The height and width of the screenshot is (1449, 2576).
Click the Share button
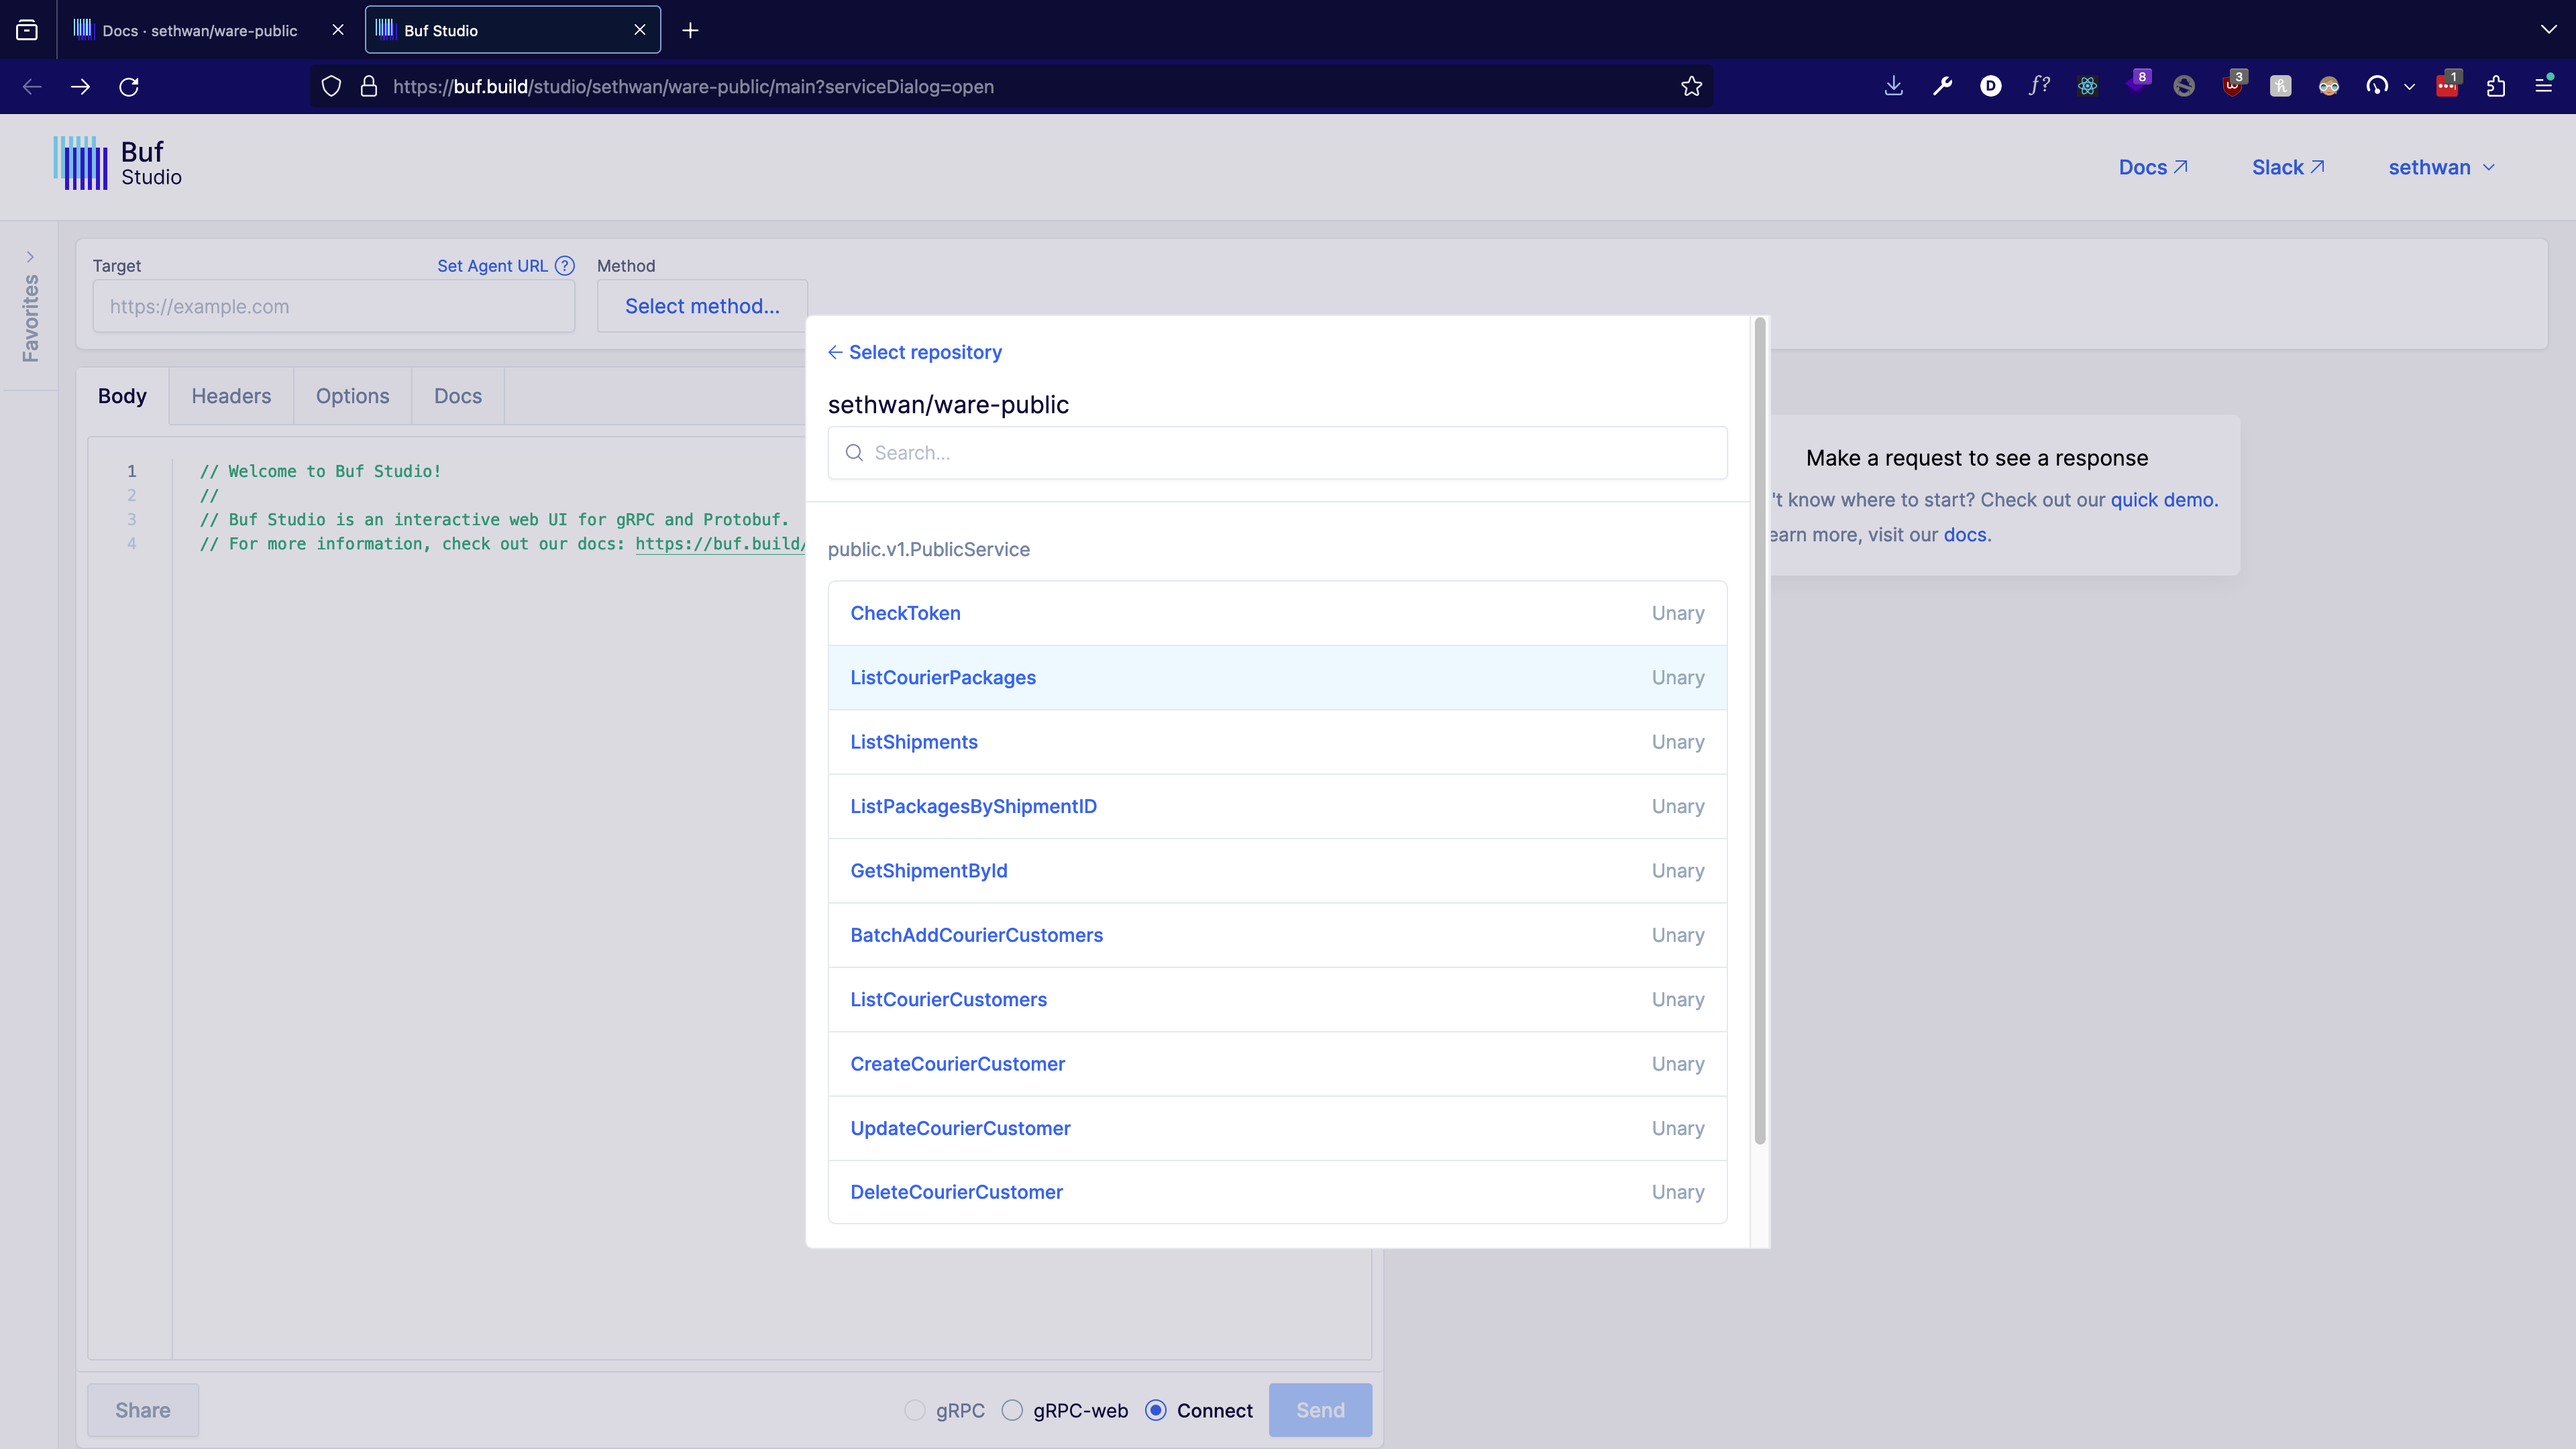pos(143,1410)
